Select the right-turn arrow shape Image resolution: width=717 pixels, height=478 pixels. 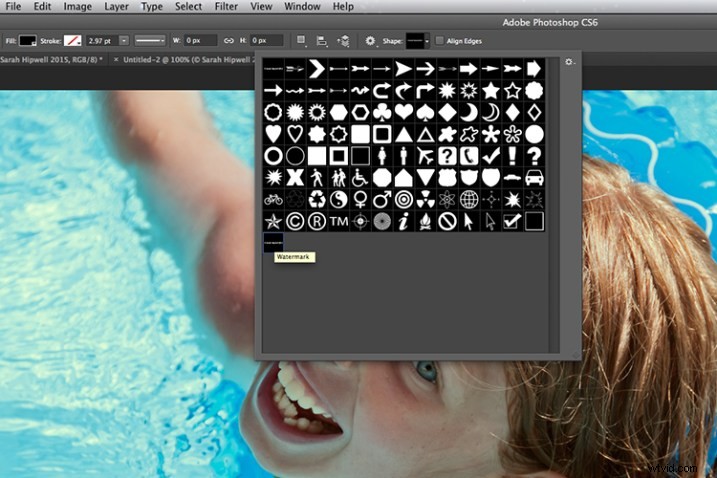click(425, 91)
